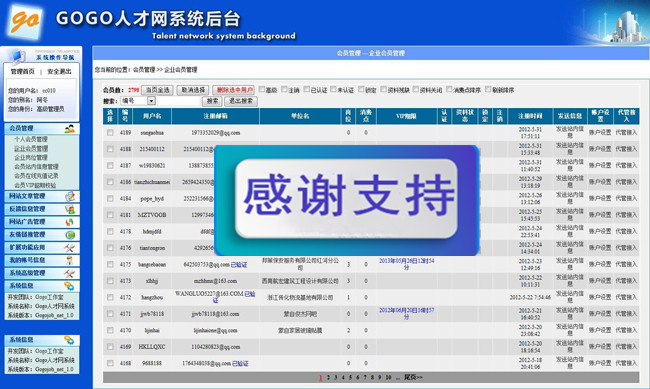This screenshot has height=389, width=650.
Task: Select 企业岗位管理 menu item
Action: [31, 158]
